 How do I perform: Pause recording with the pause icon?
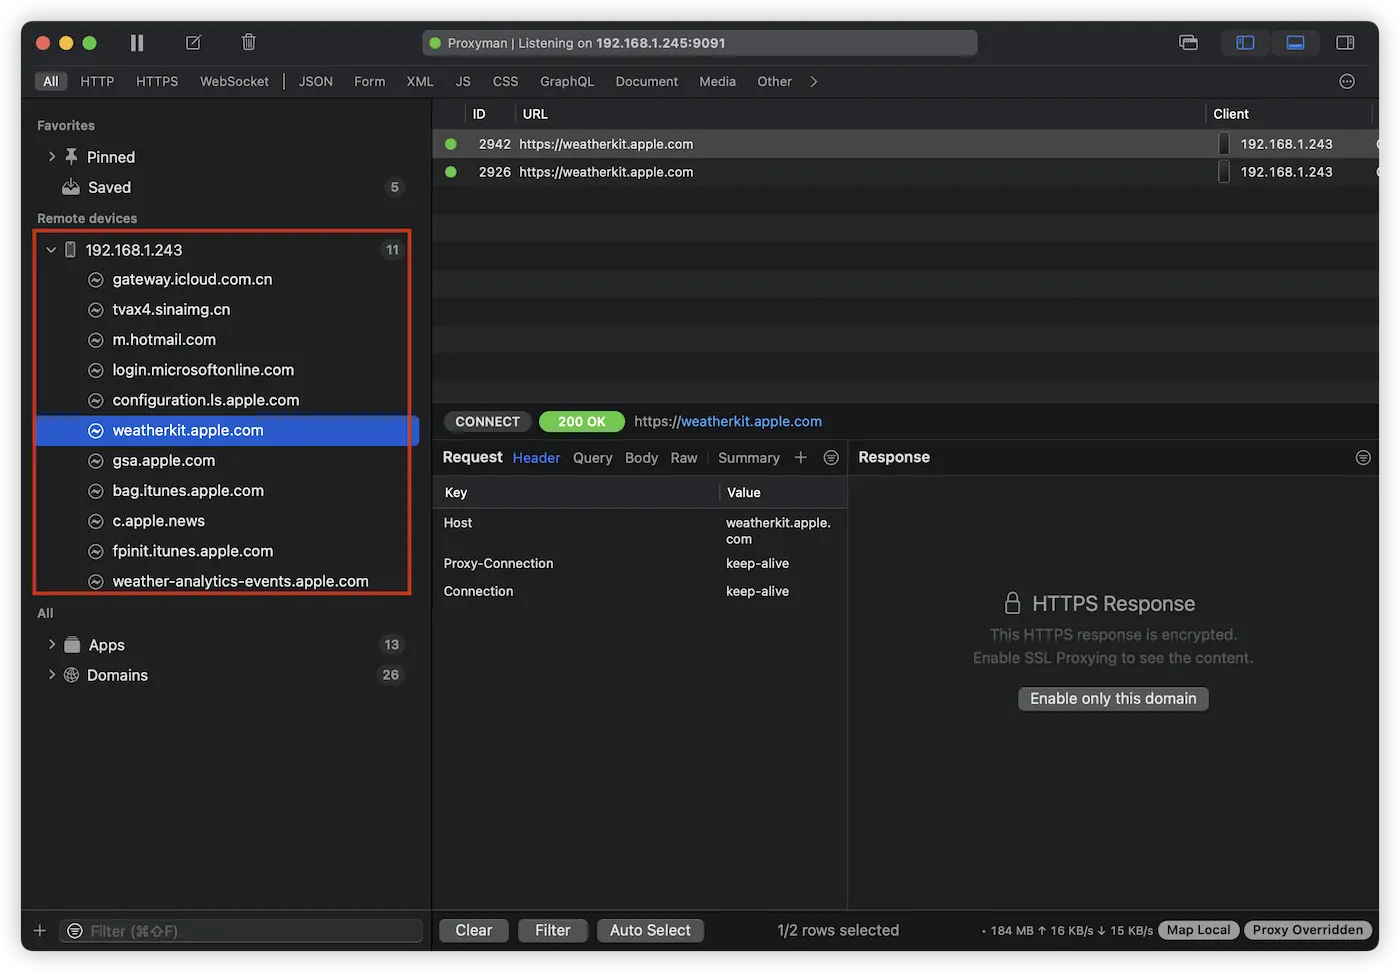pos(137,42)
